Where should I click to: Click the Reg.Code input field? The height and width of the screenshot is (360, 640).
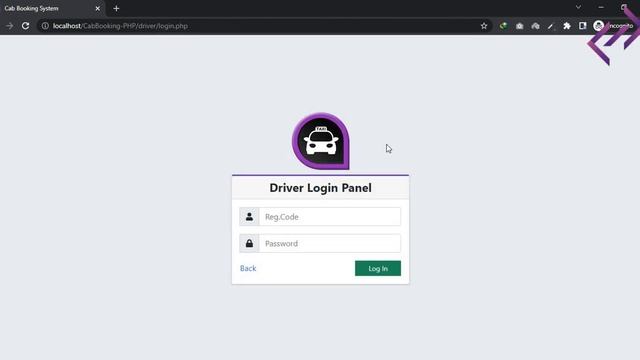pos(330,217)
